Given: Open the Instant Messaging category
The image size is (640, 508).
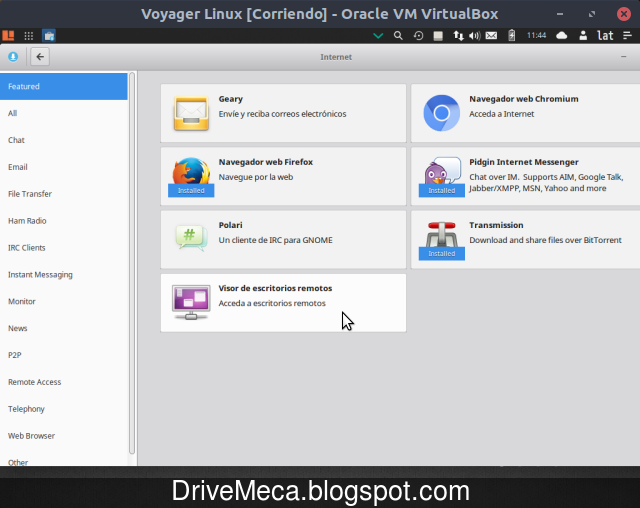Looking at the screenshot, I should pyautogui.click(x=64, y=275).
